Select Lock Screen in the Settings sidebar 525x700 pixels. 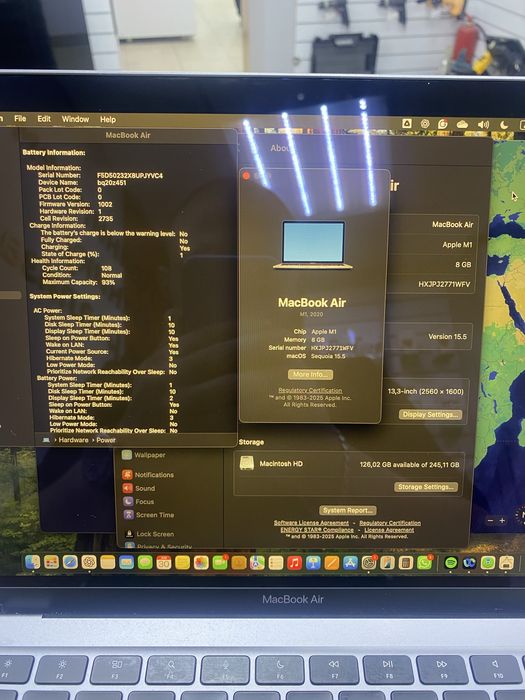[x=150, y=534]
